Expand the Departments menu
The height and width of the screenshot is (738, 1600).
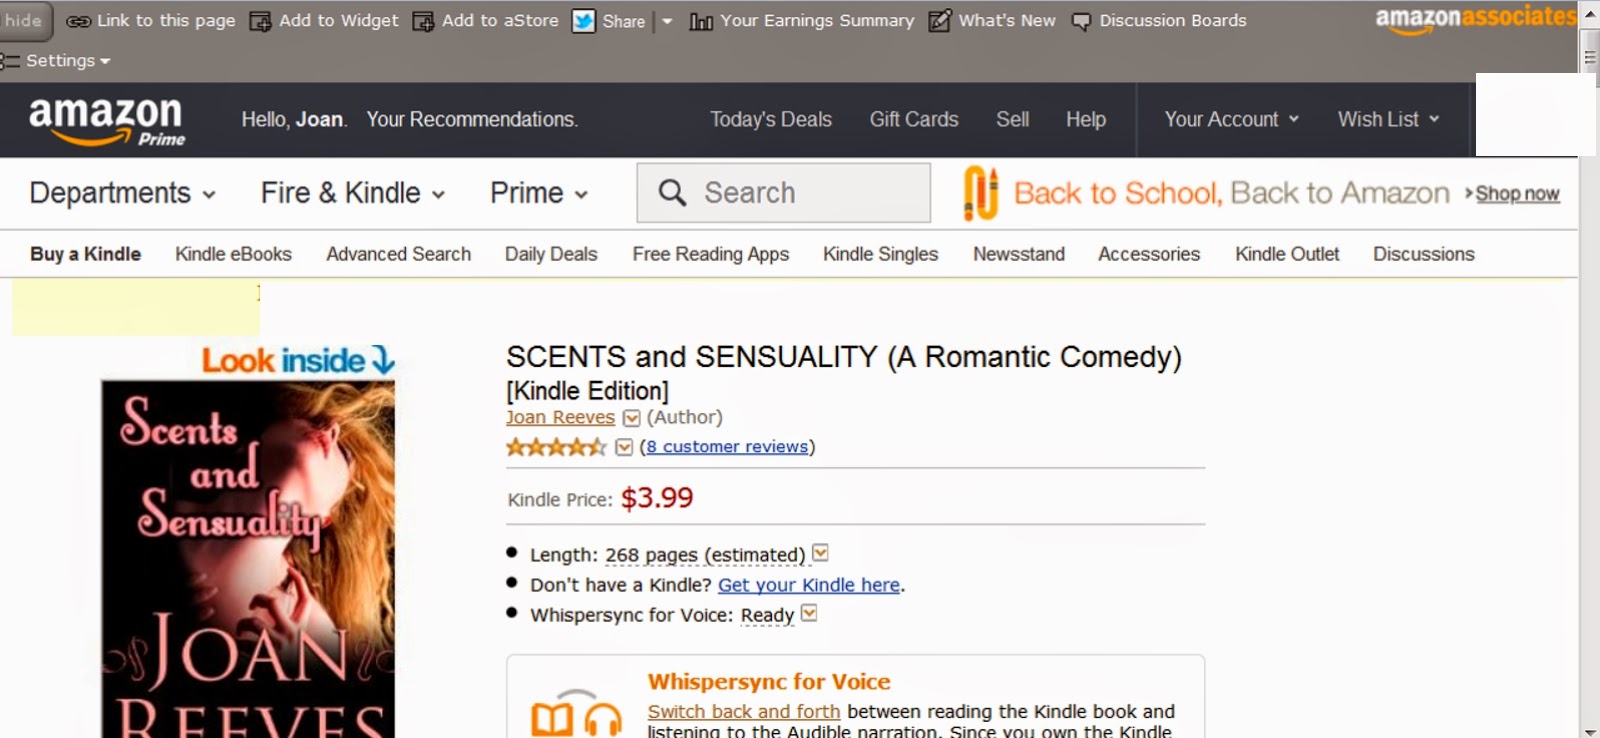[122, 193]
